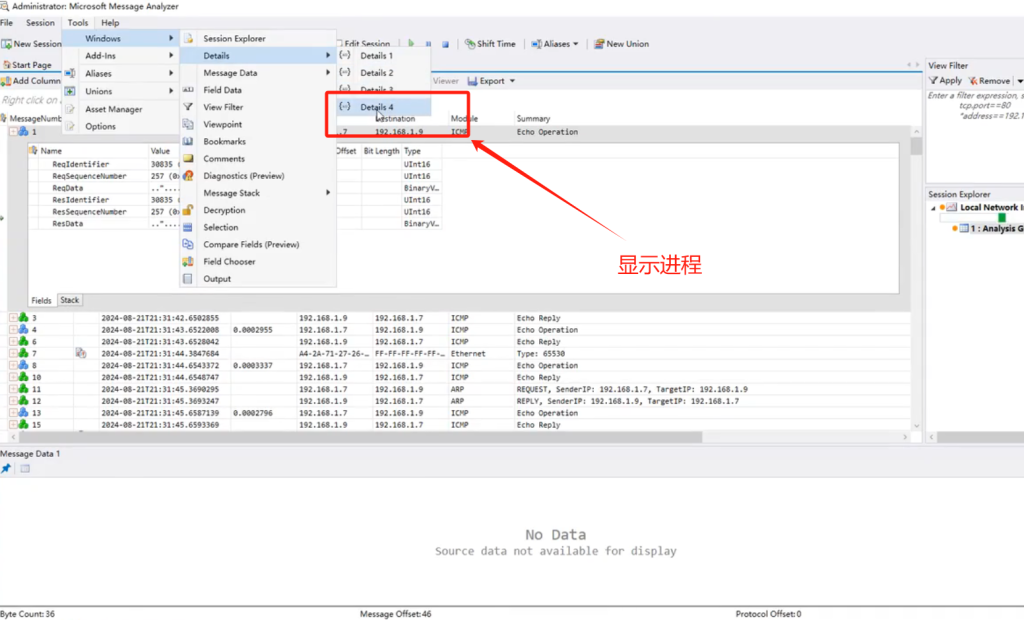1024x620 pixels.
Task: Click the Field Chooser icon
Action: pos(188,261)
